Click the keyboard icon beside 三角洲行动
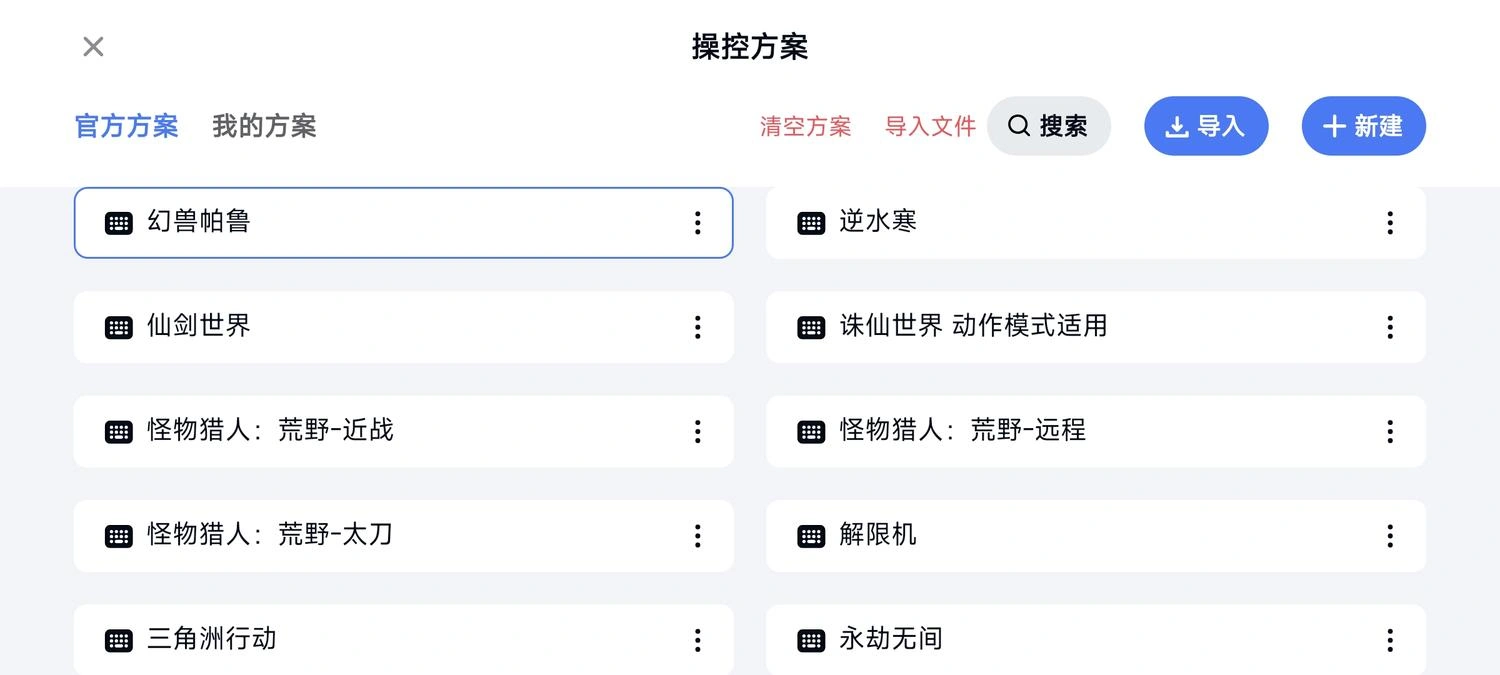The width and height of the screenshot is (1500, 675). click(x=119, y=640)
